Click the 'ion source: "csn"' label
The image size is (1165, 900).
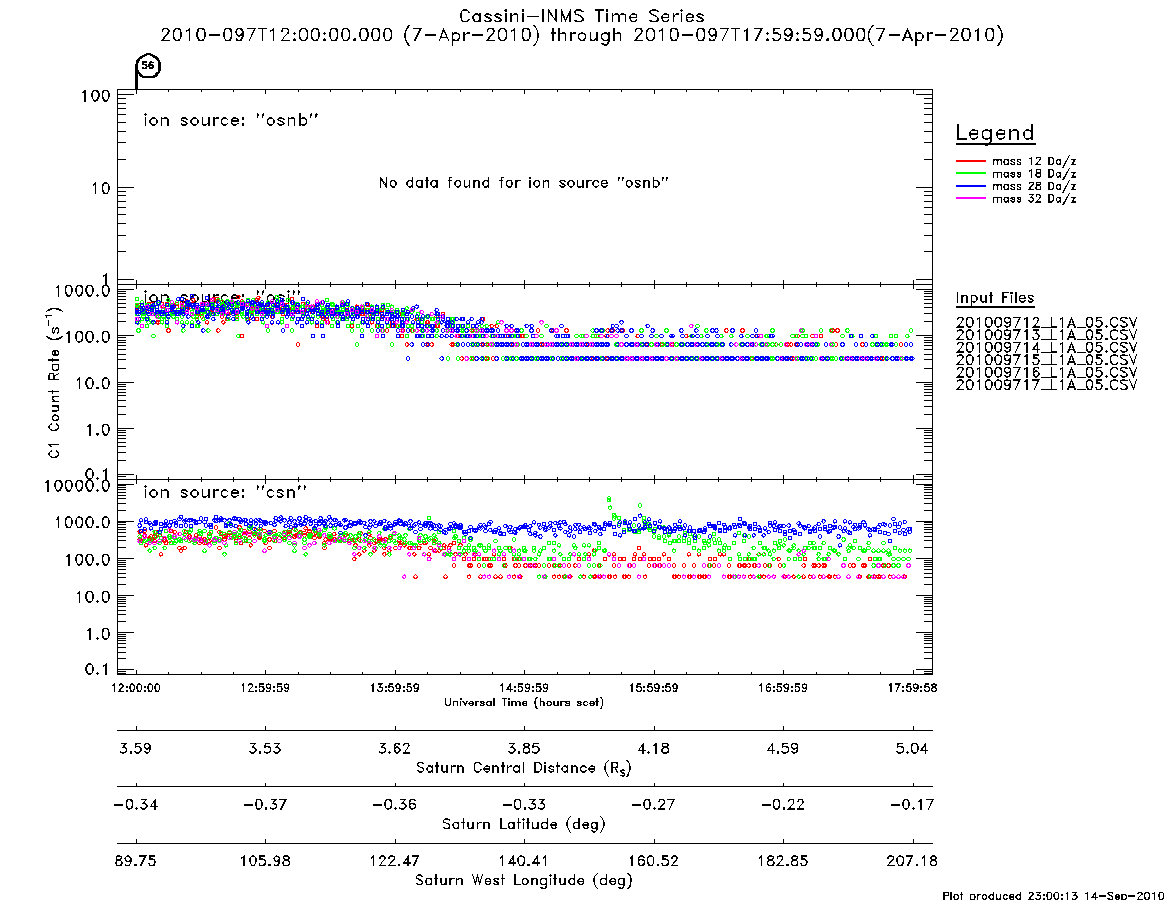click(225, 493)
